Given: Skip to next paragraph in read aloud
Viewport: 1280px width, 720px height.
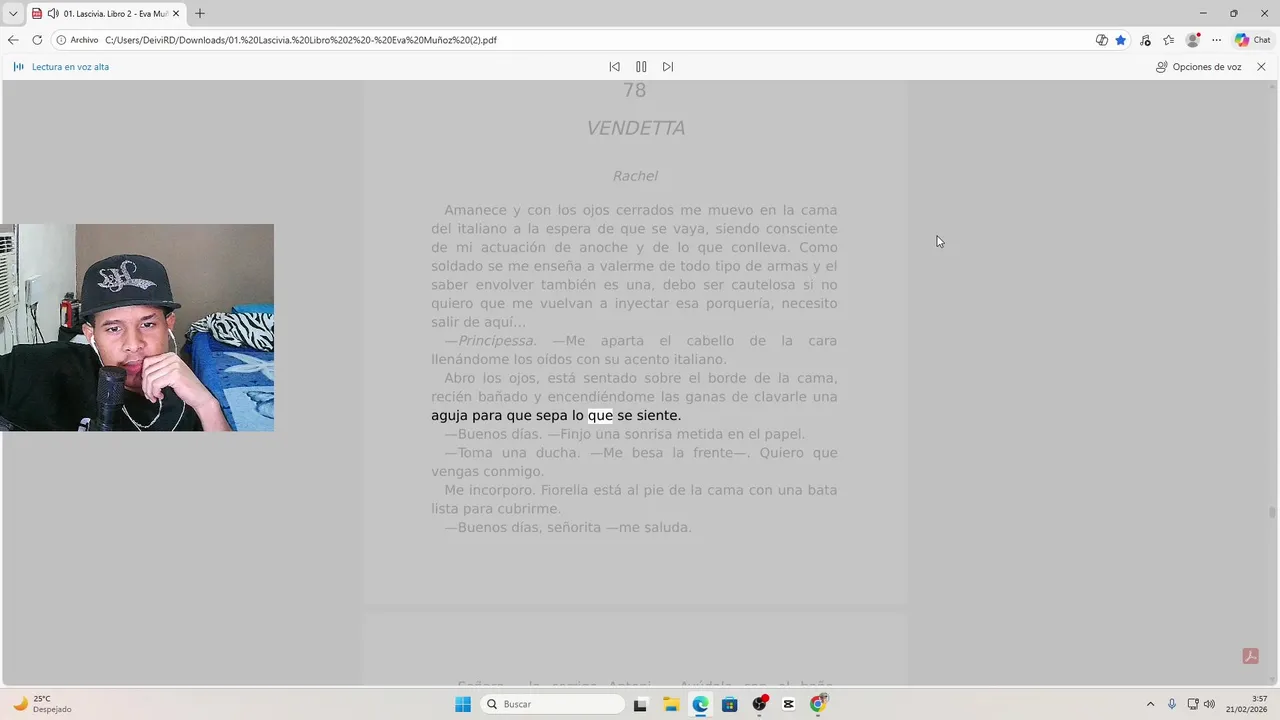Looking at the screenshot, I should coord(668,67).
